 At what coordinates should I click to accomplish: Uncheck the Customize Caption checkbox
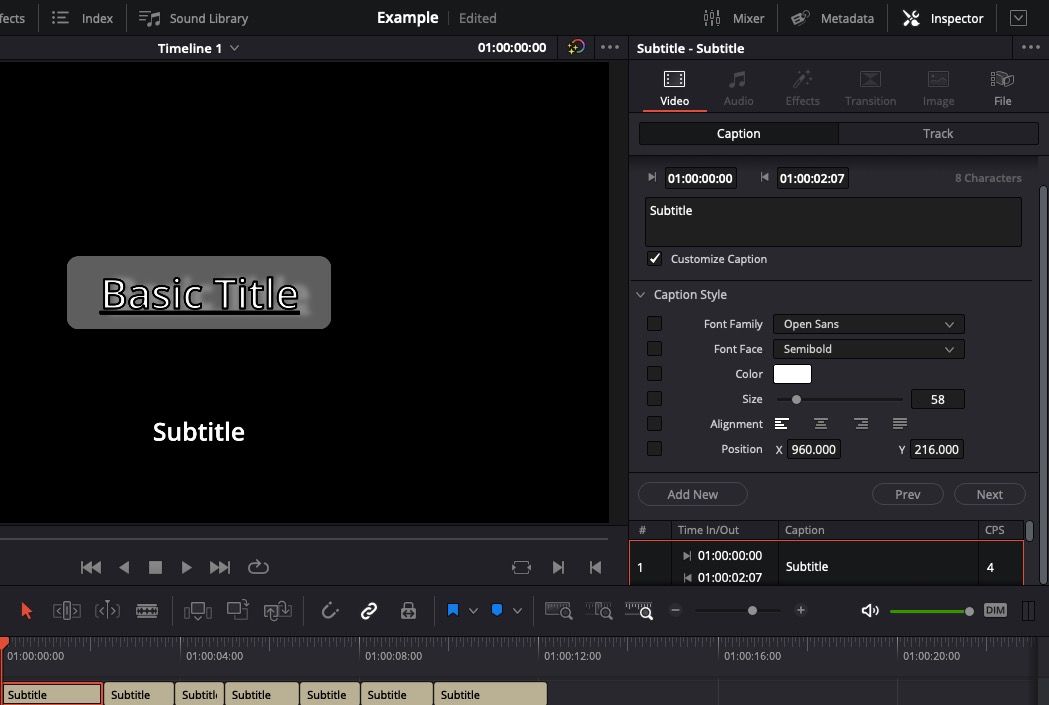click(x=655, y=259)
